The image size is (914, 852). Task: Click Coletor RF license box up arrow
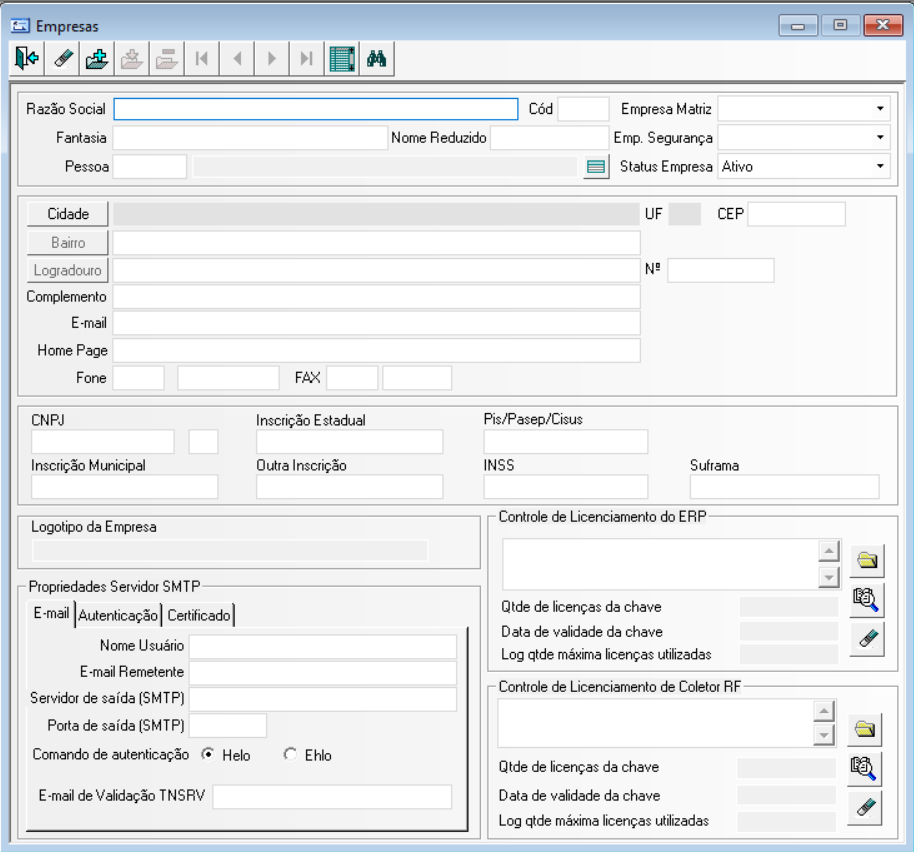(824, 711)
